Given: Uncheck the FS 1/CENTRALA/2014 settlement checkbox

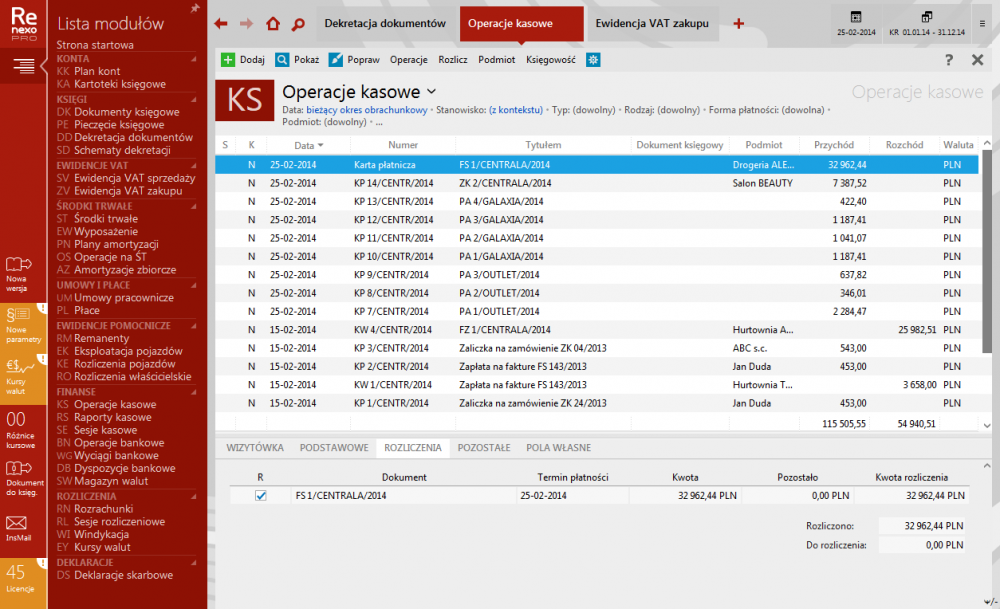Looking at the screenshot, I should [x=261, y=495].
